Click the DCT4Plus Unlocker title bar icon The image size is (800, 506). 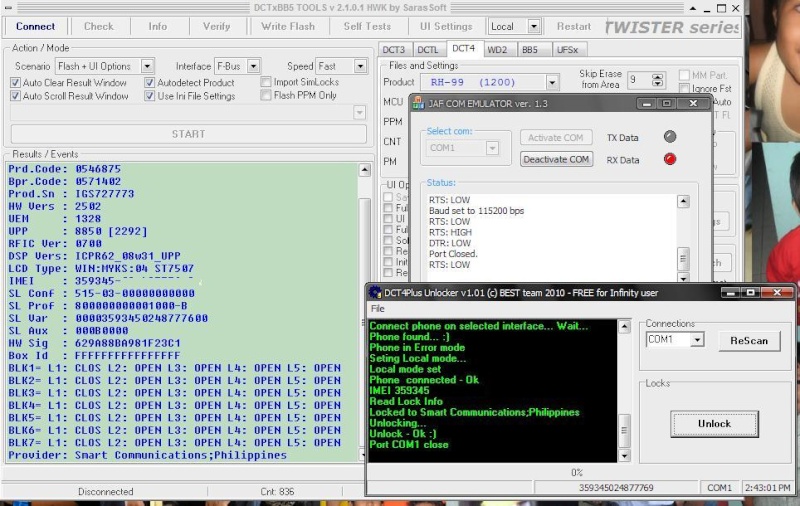coord(375,292)
